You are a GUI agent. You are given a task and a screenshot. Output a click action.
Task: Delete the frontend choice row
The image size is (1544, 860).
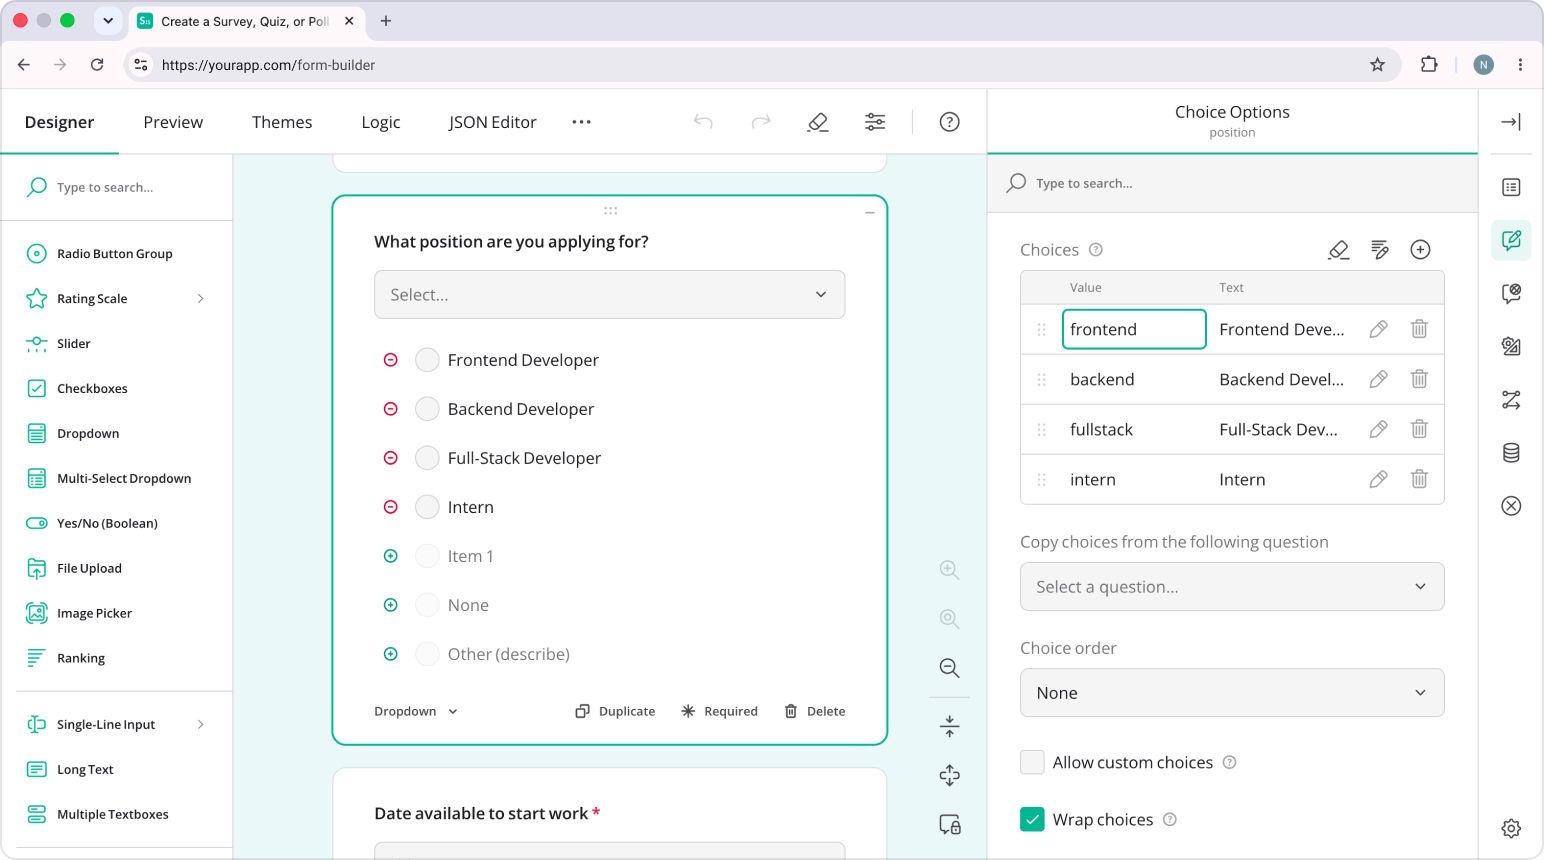point(1419,329)
